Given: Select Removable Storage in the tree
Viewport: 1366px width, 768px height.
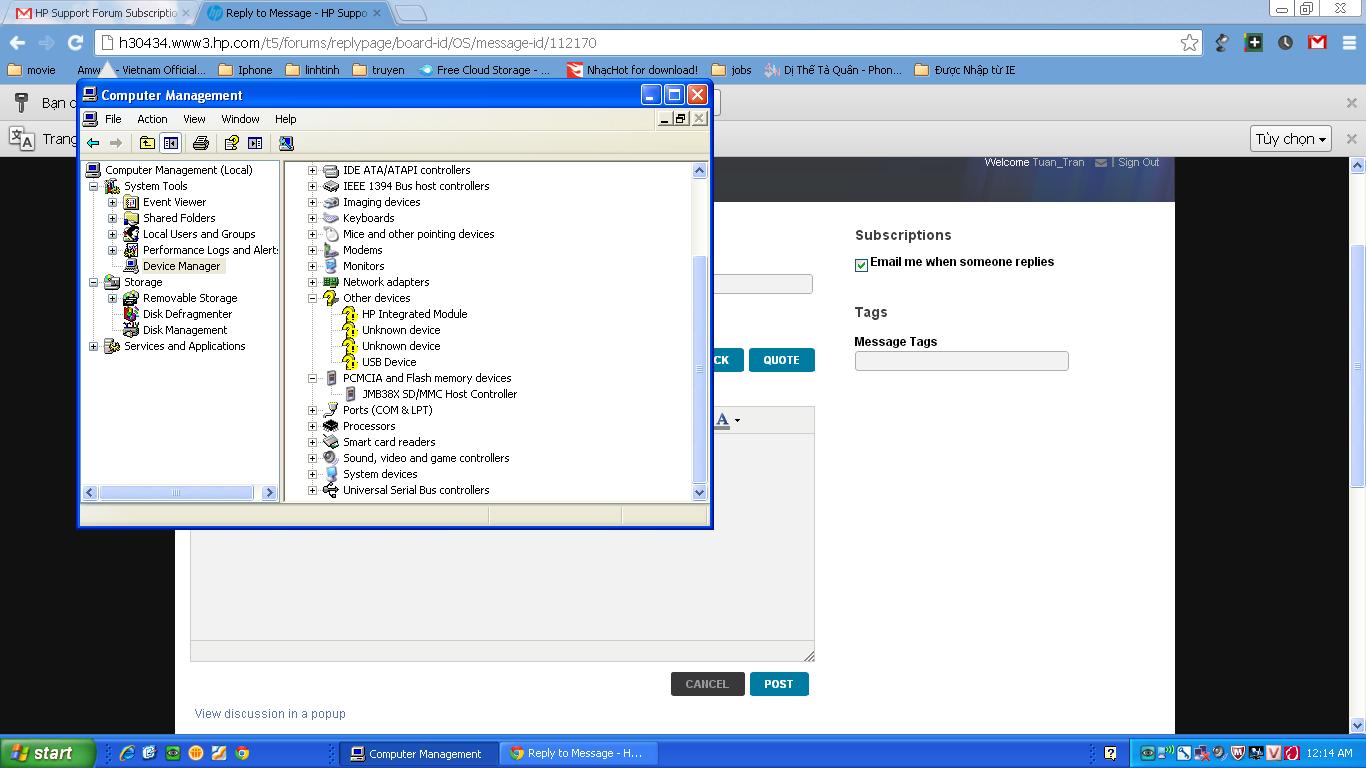Looking at the screenshot, I should coord(190,298).
